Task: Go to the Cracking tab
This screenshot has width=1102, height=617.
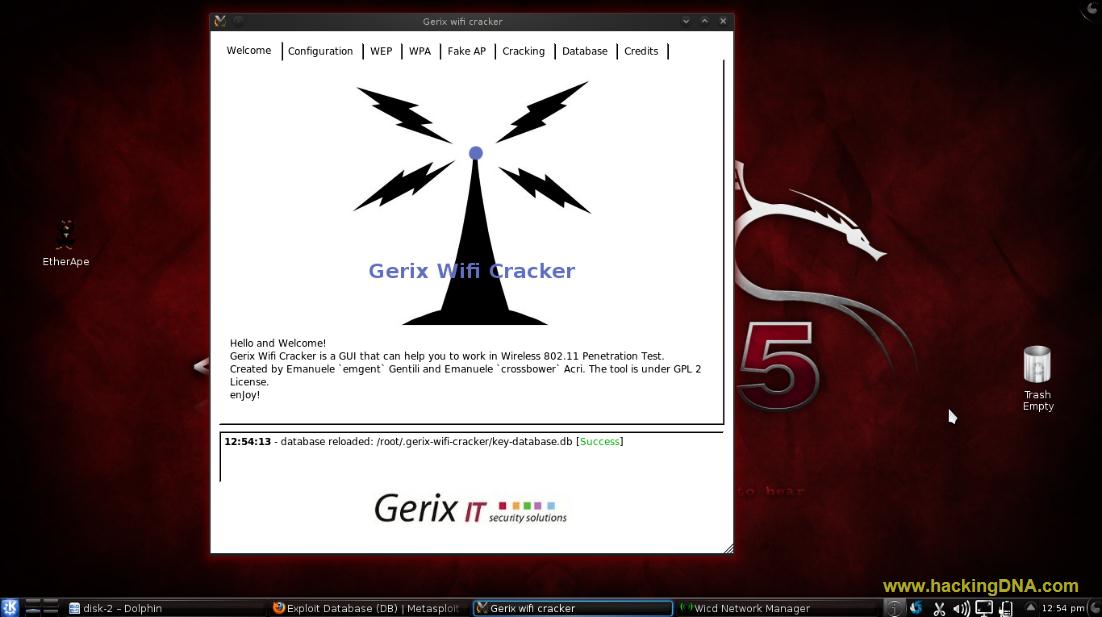Action: 524,51
